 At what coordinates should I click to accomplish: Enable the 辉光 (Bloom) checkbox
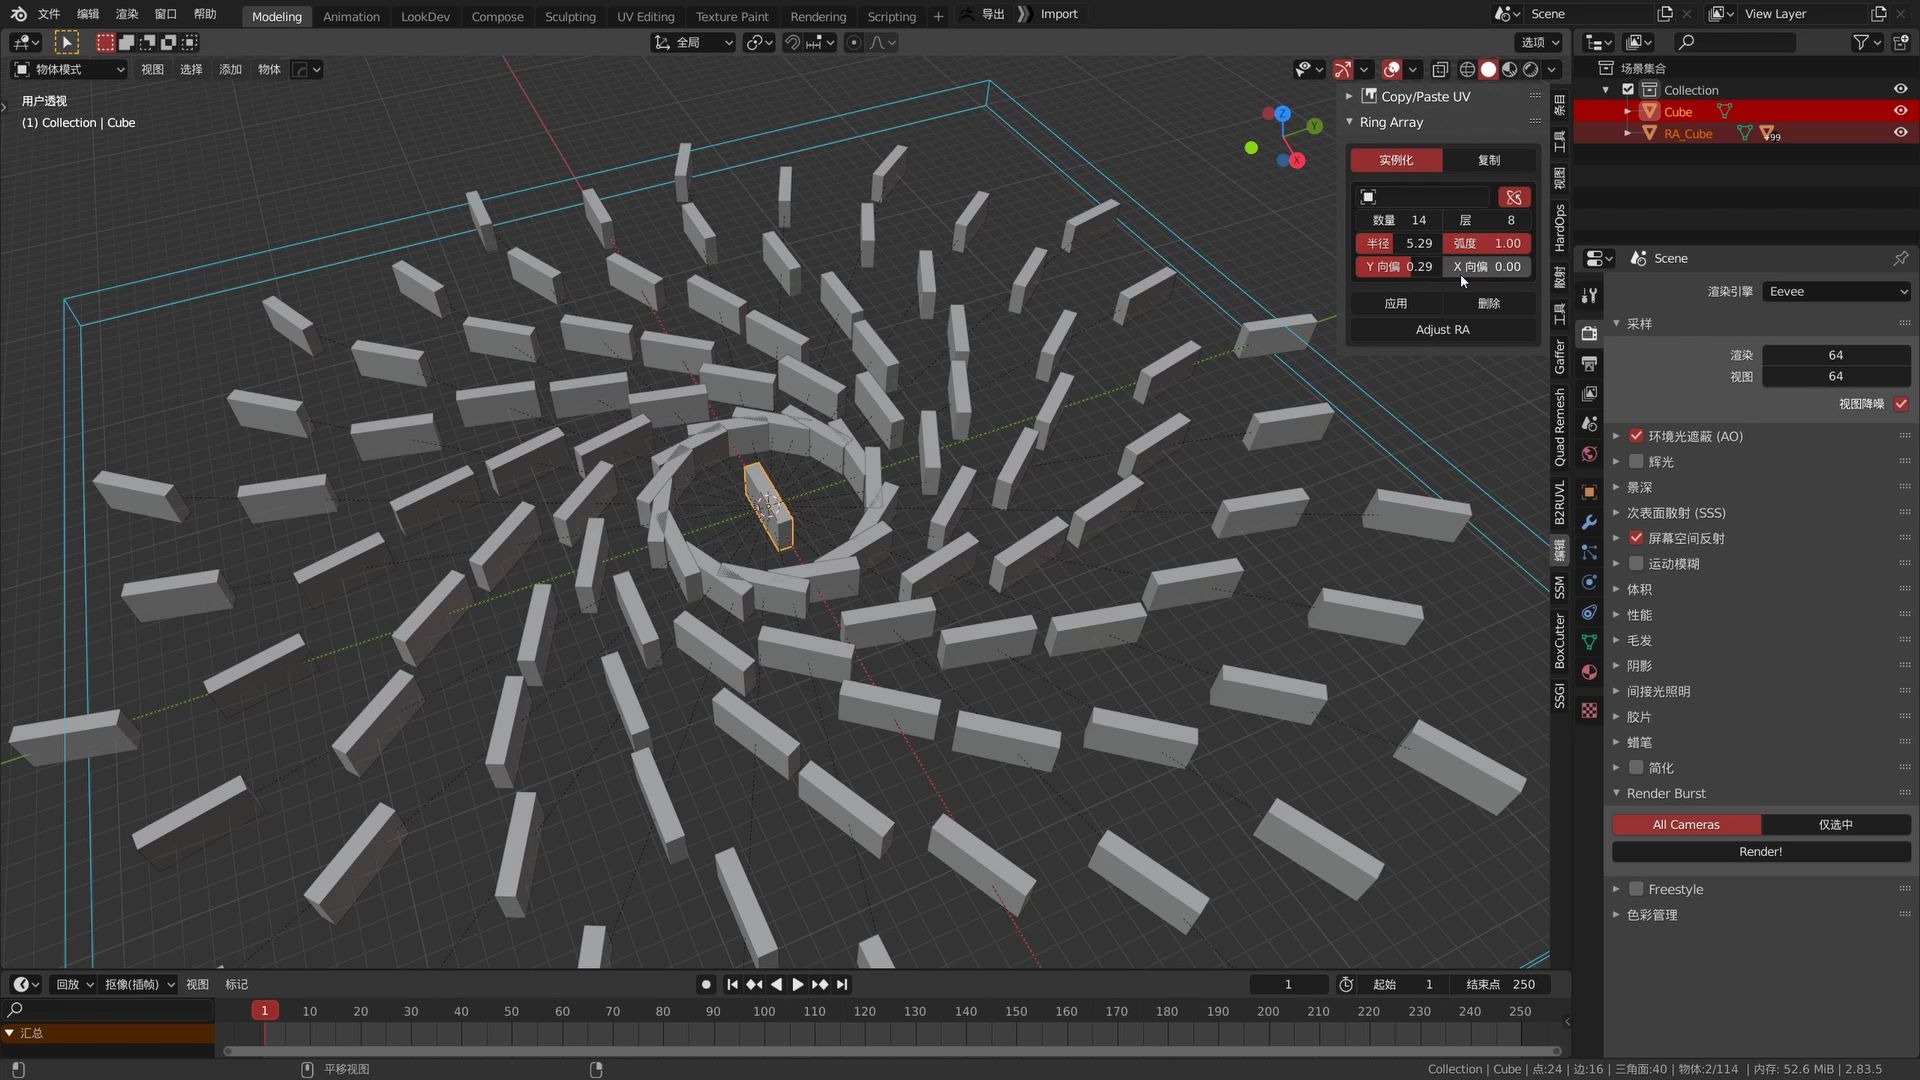tap(1636, 461)
